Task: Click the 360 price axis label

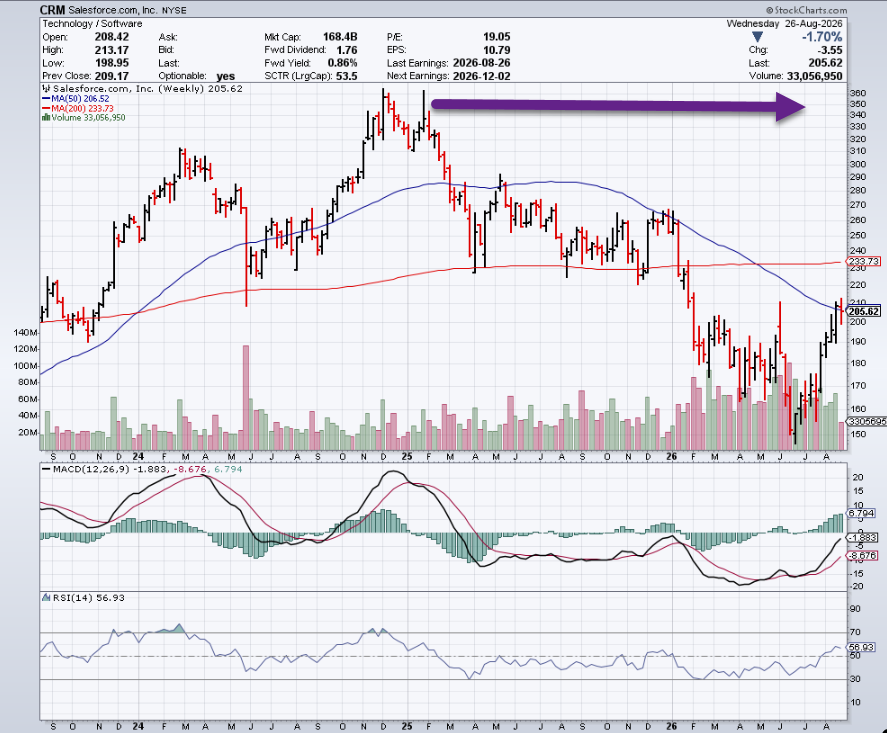Action: pyautogui.click(x=858, y=93)
